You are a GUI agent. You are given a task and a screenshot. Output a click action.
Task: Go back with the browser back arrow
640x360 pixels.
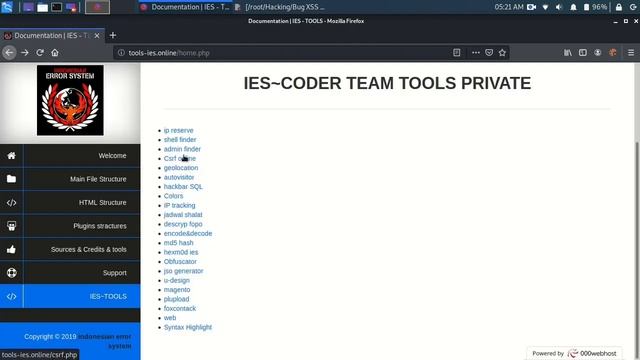pos(9,53)
